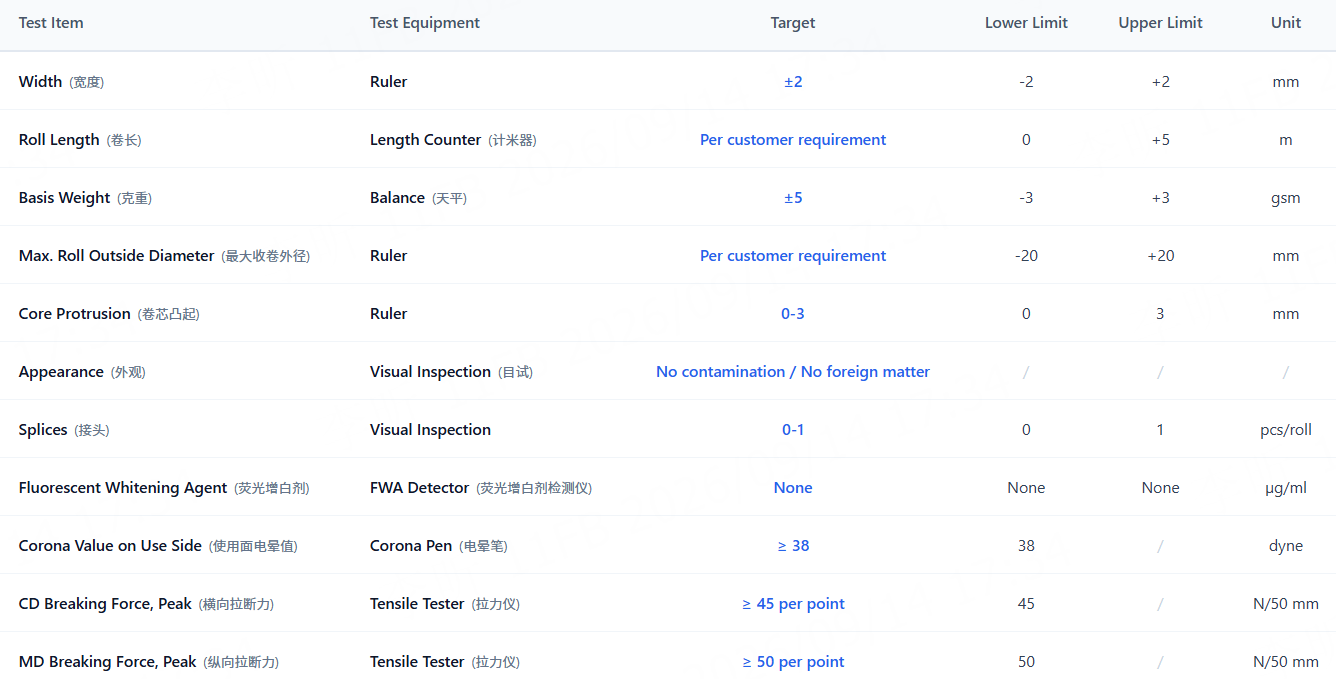Viewport: 1336px width, 679px height.
Task: Select "No contamination / No foreign matter" target
Action: (x=793, y=372)
